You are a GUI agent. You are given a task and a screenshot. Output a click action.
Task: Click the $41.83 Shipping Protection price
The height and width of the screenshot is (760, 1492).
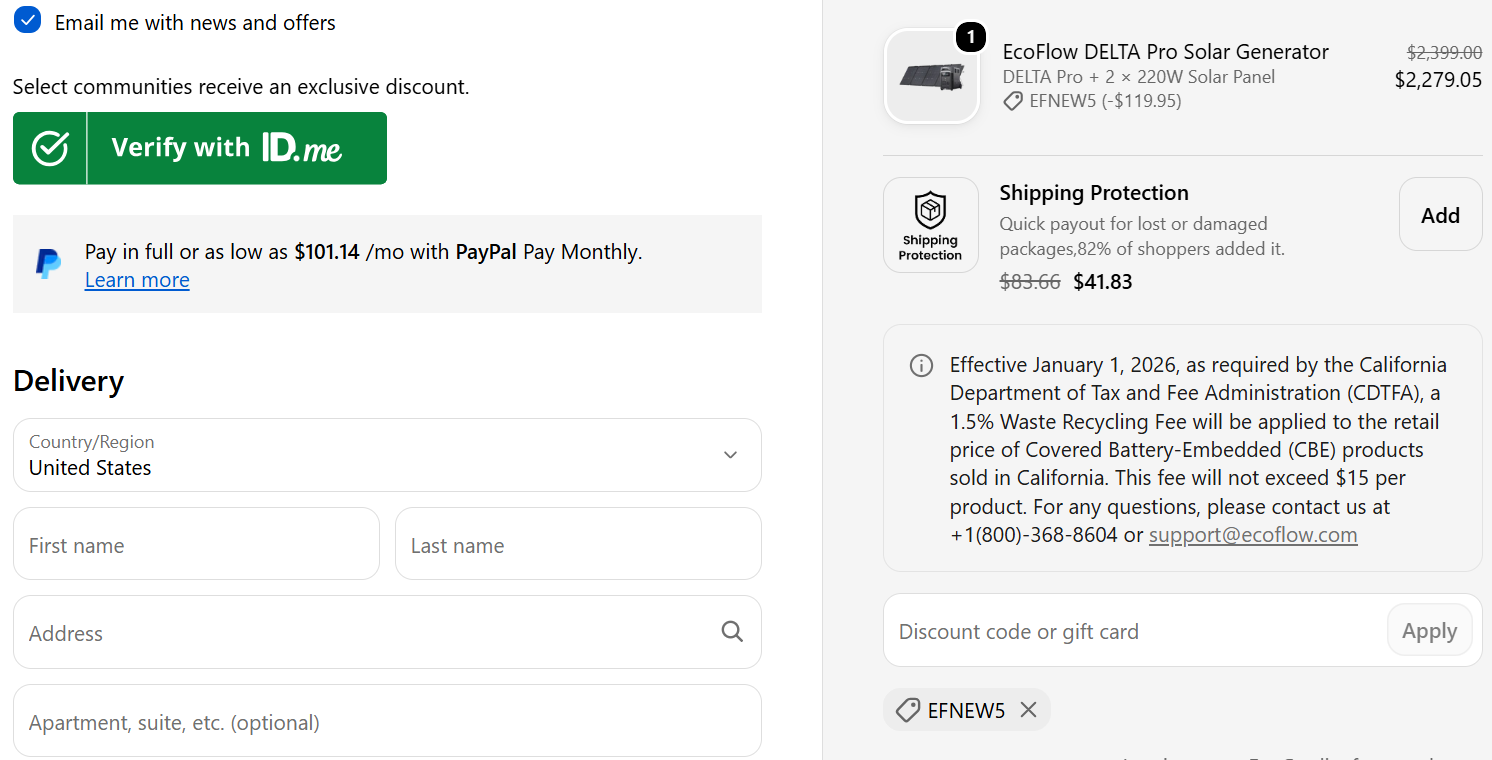tap(1103, 282)
